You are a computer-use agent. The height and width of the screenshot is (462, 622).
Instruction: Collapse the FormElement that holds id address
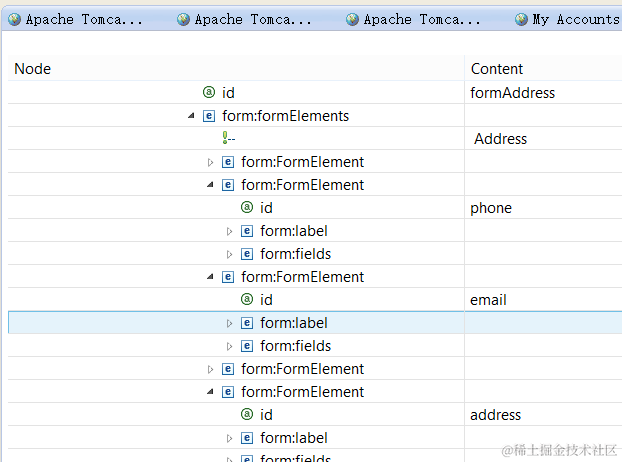point(210,392)
